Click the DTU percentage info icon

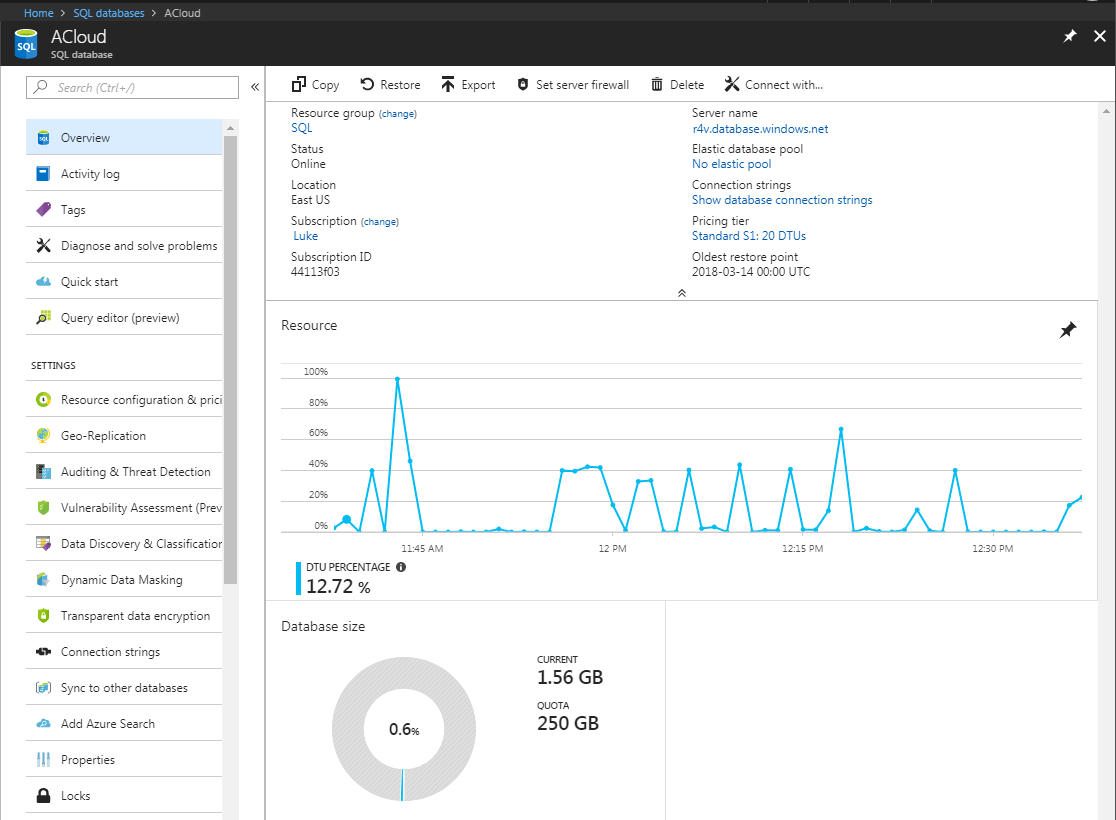401,567
